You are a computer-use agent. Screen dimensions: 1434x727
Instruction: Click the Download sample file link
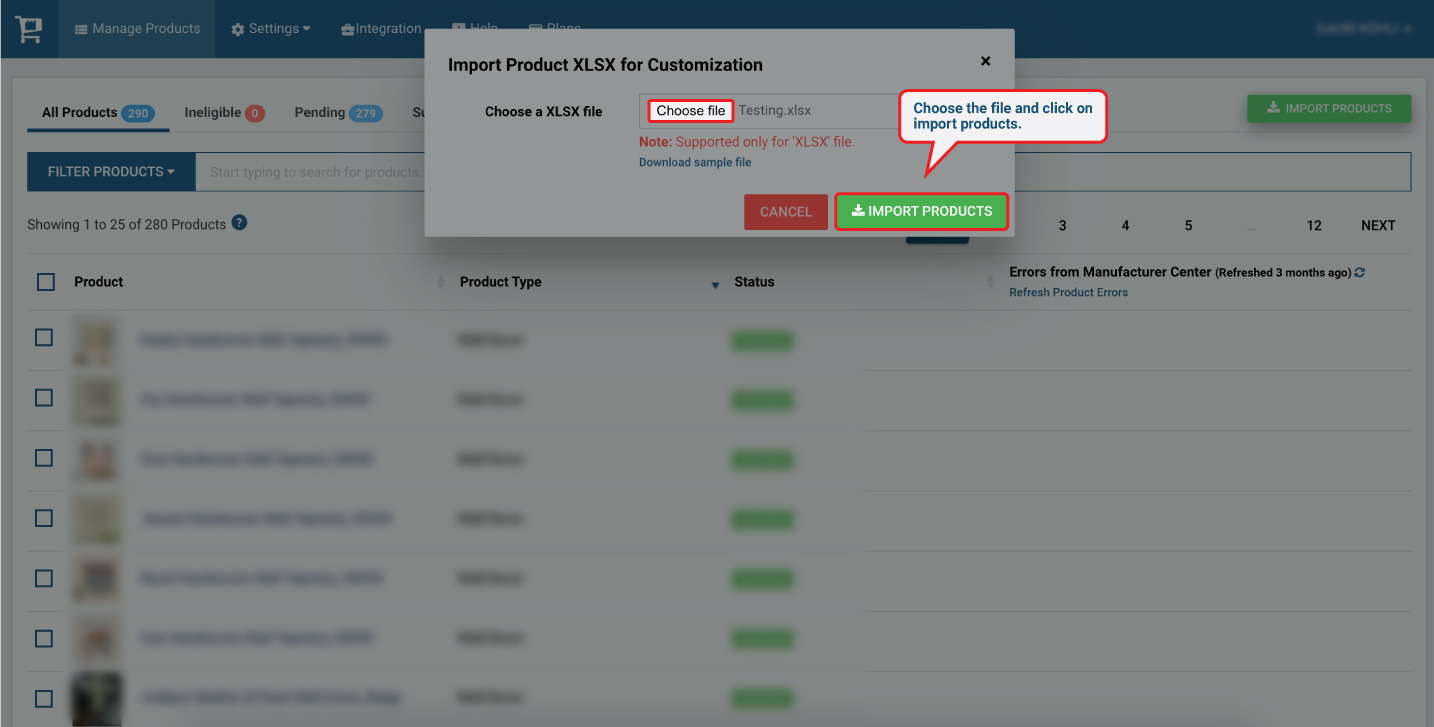click(695, 162)
